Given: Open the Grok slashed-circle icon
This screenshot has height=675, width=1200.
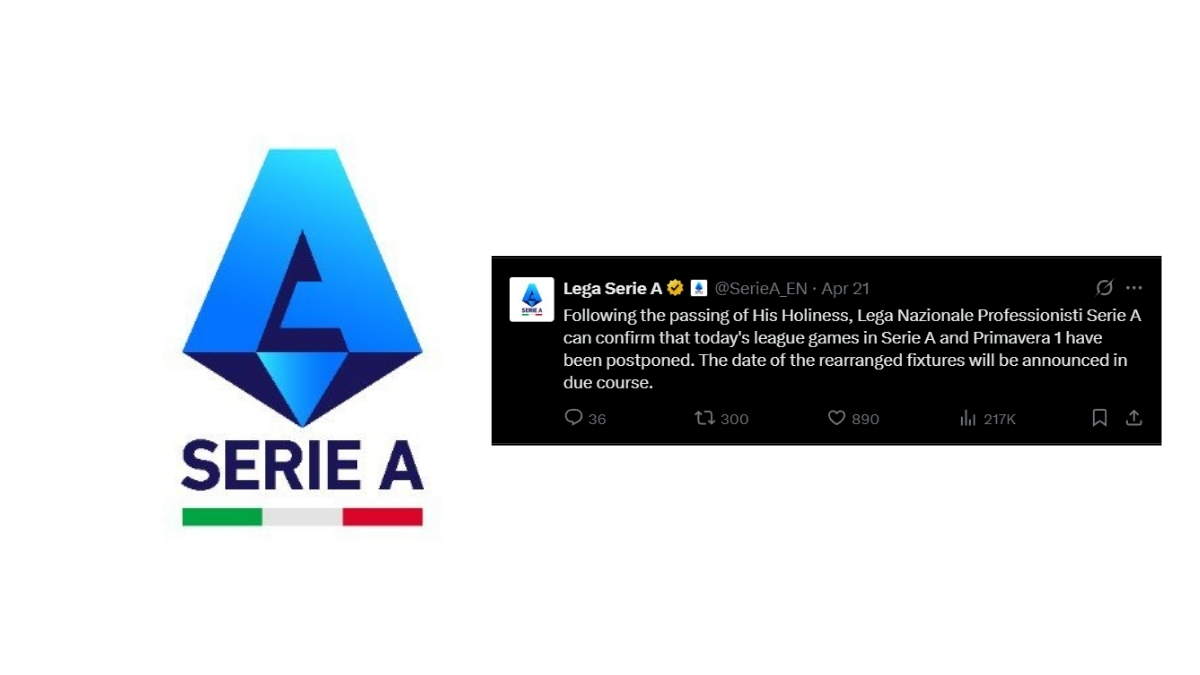Looking at the screenshot, I should tap(1104, 288).
